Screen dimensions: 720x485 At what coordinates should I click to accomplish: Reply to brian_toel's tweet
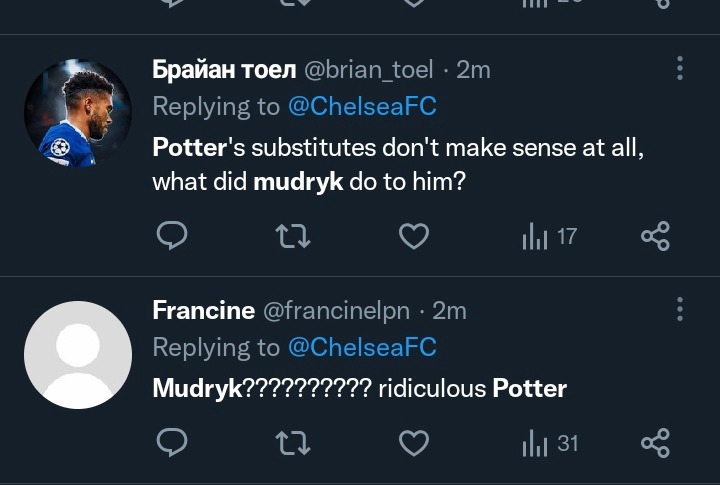tap(173, 236)
